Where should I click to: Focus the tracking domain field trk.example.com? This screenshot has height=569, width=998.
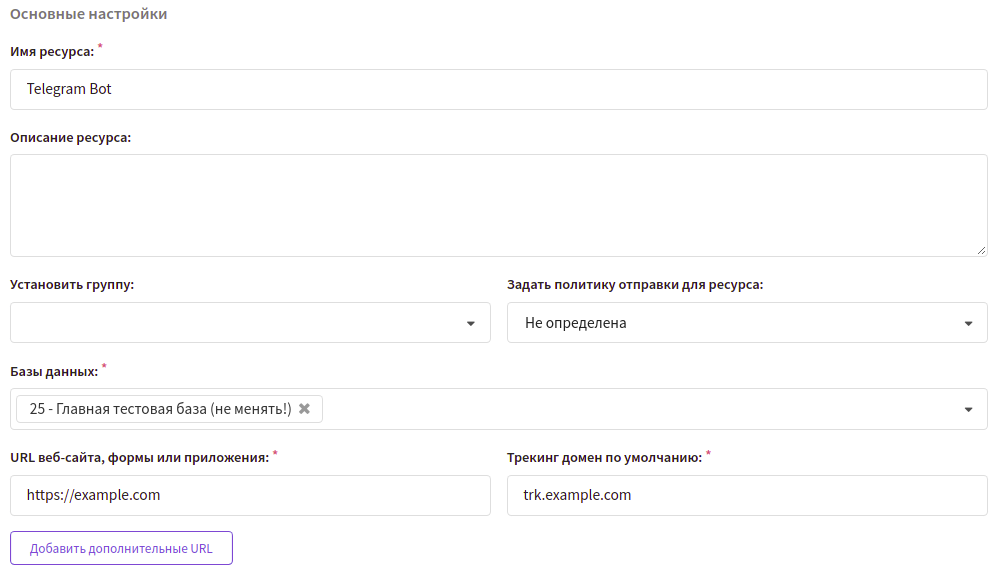747,495
